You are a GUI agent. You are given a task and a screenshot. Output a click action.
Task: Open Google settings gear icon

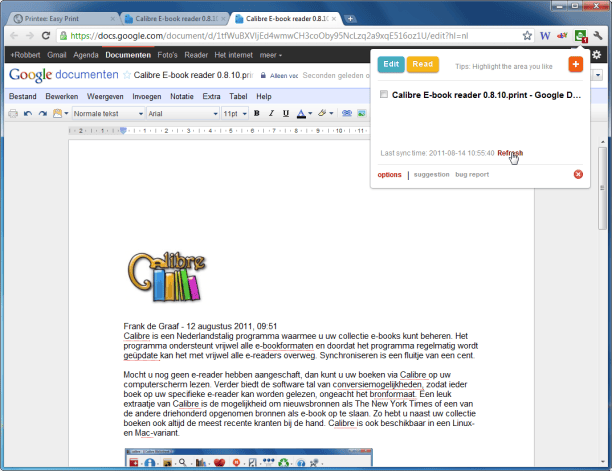[596, 55]
